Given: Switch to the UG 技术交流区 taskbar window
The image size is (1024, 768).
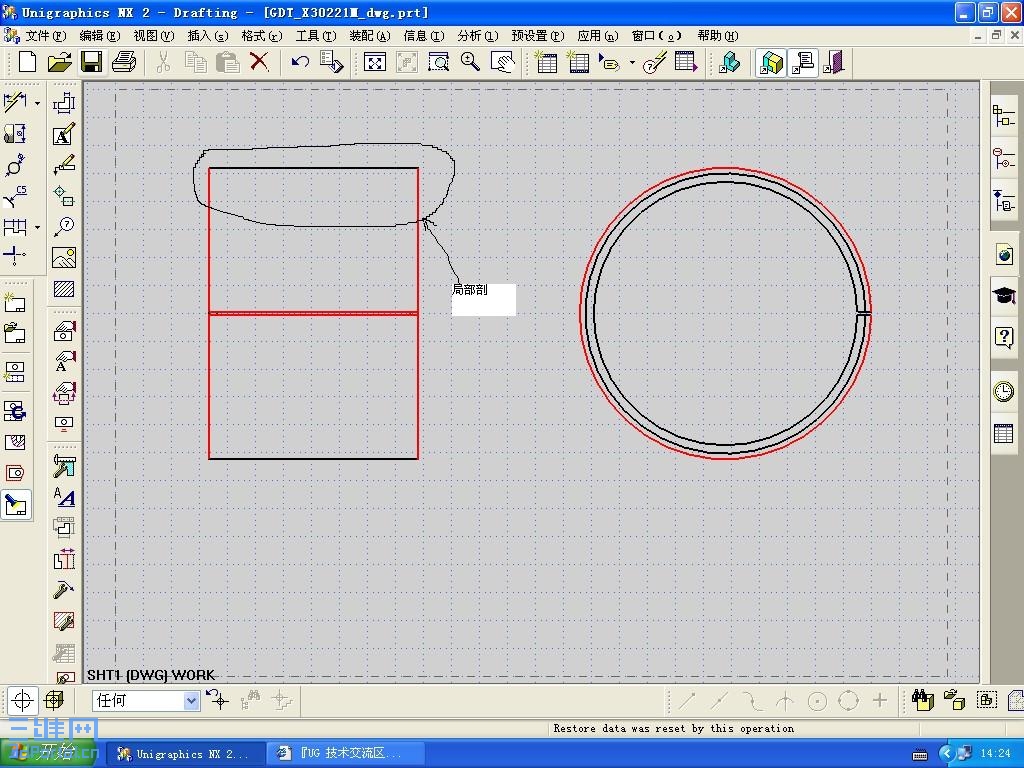Looking at the screenshot, I should pyautogui.click(x=345, y=754).
